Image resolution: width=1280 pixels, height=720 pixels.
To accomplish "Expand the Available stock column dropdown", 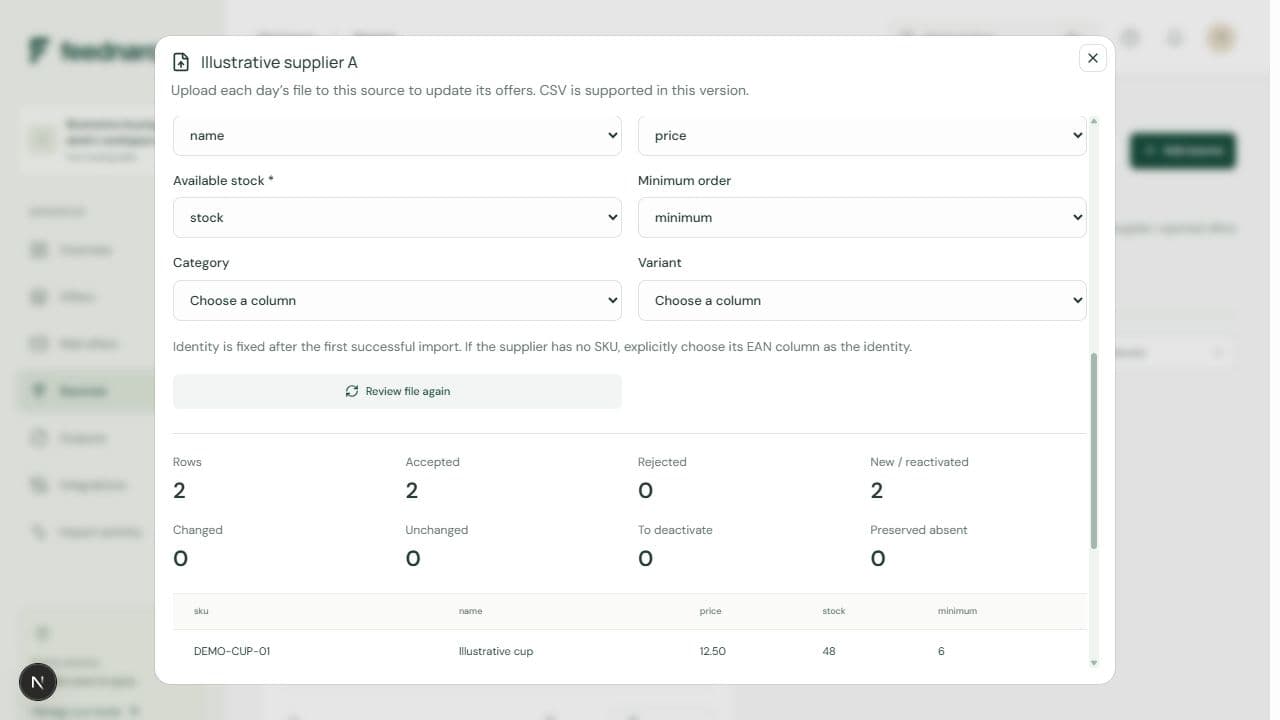I will click(397, 217).
